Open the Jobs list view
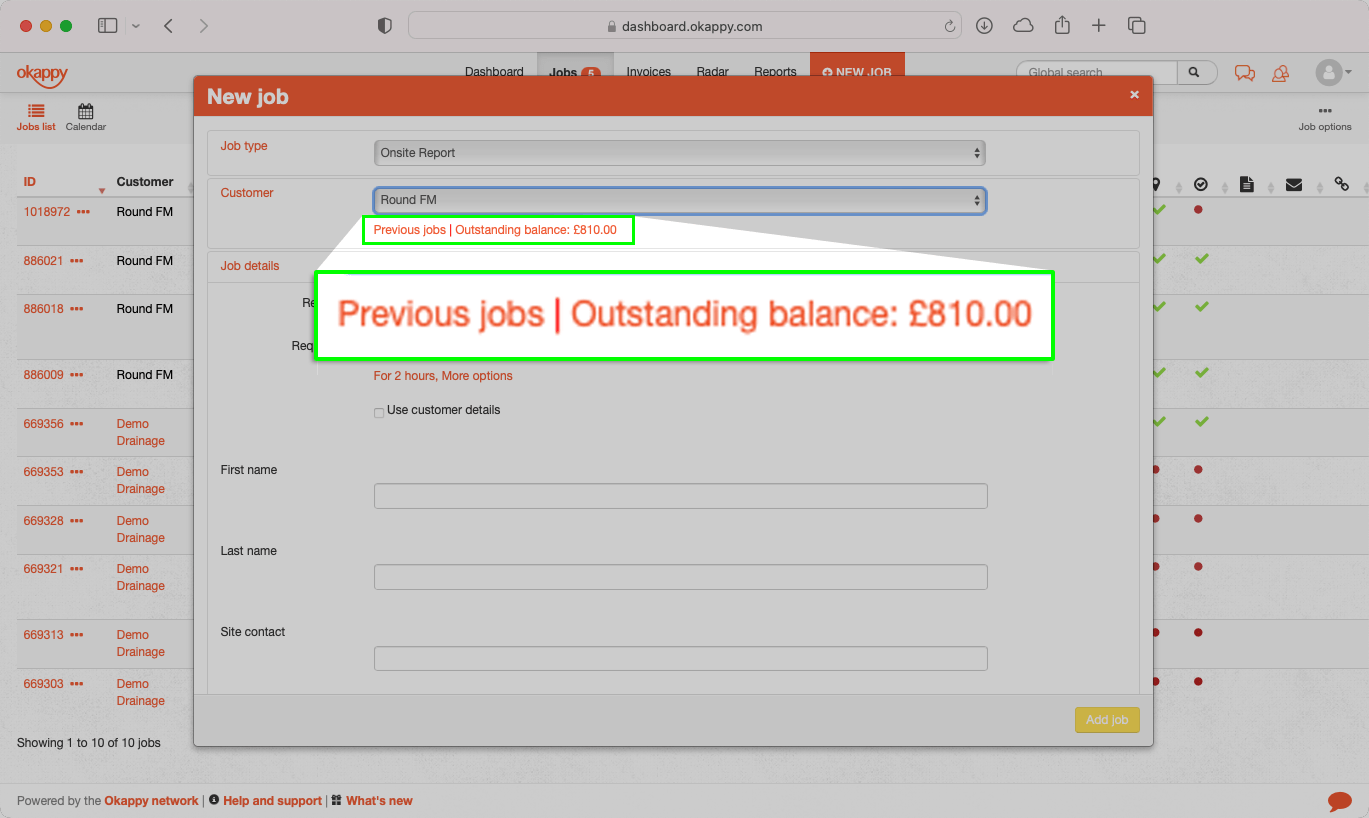Screen dimensions: 1369x818 [35, 115]
